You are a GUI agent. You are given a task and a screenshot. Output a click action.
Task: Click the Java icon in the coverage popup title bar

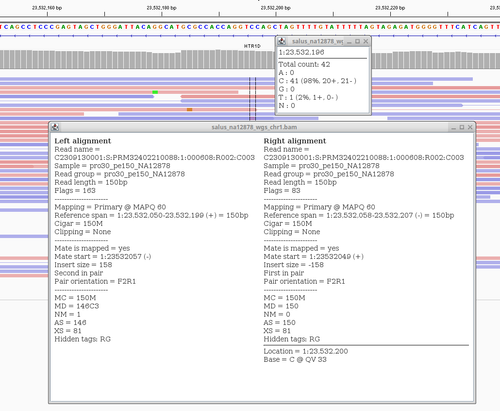pyautogui.click(x=282, y=41)
